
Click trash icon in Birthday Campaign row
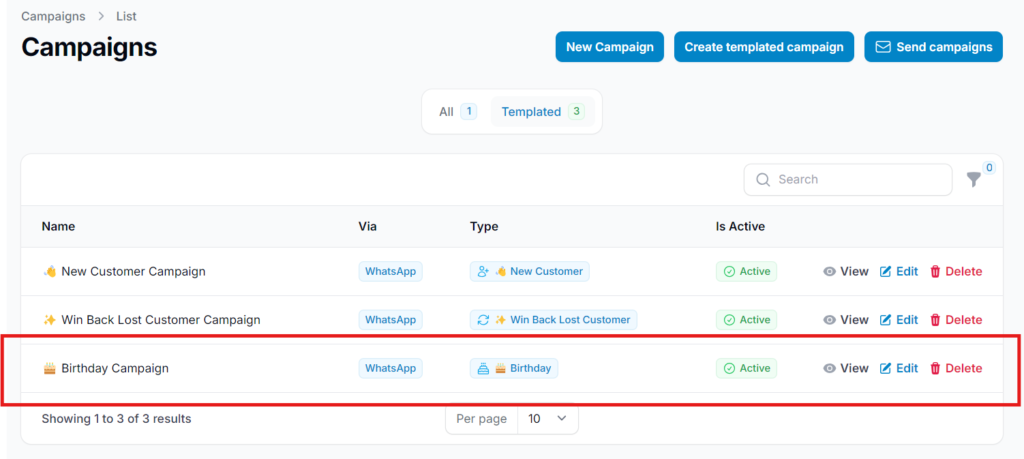click(x=936, y=368)
